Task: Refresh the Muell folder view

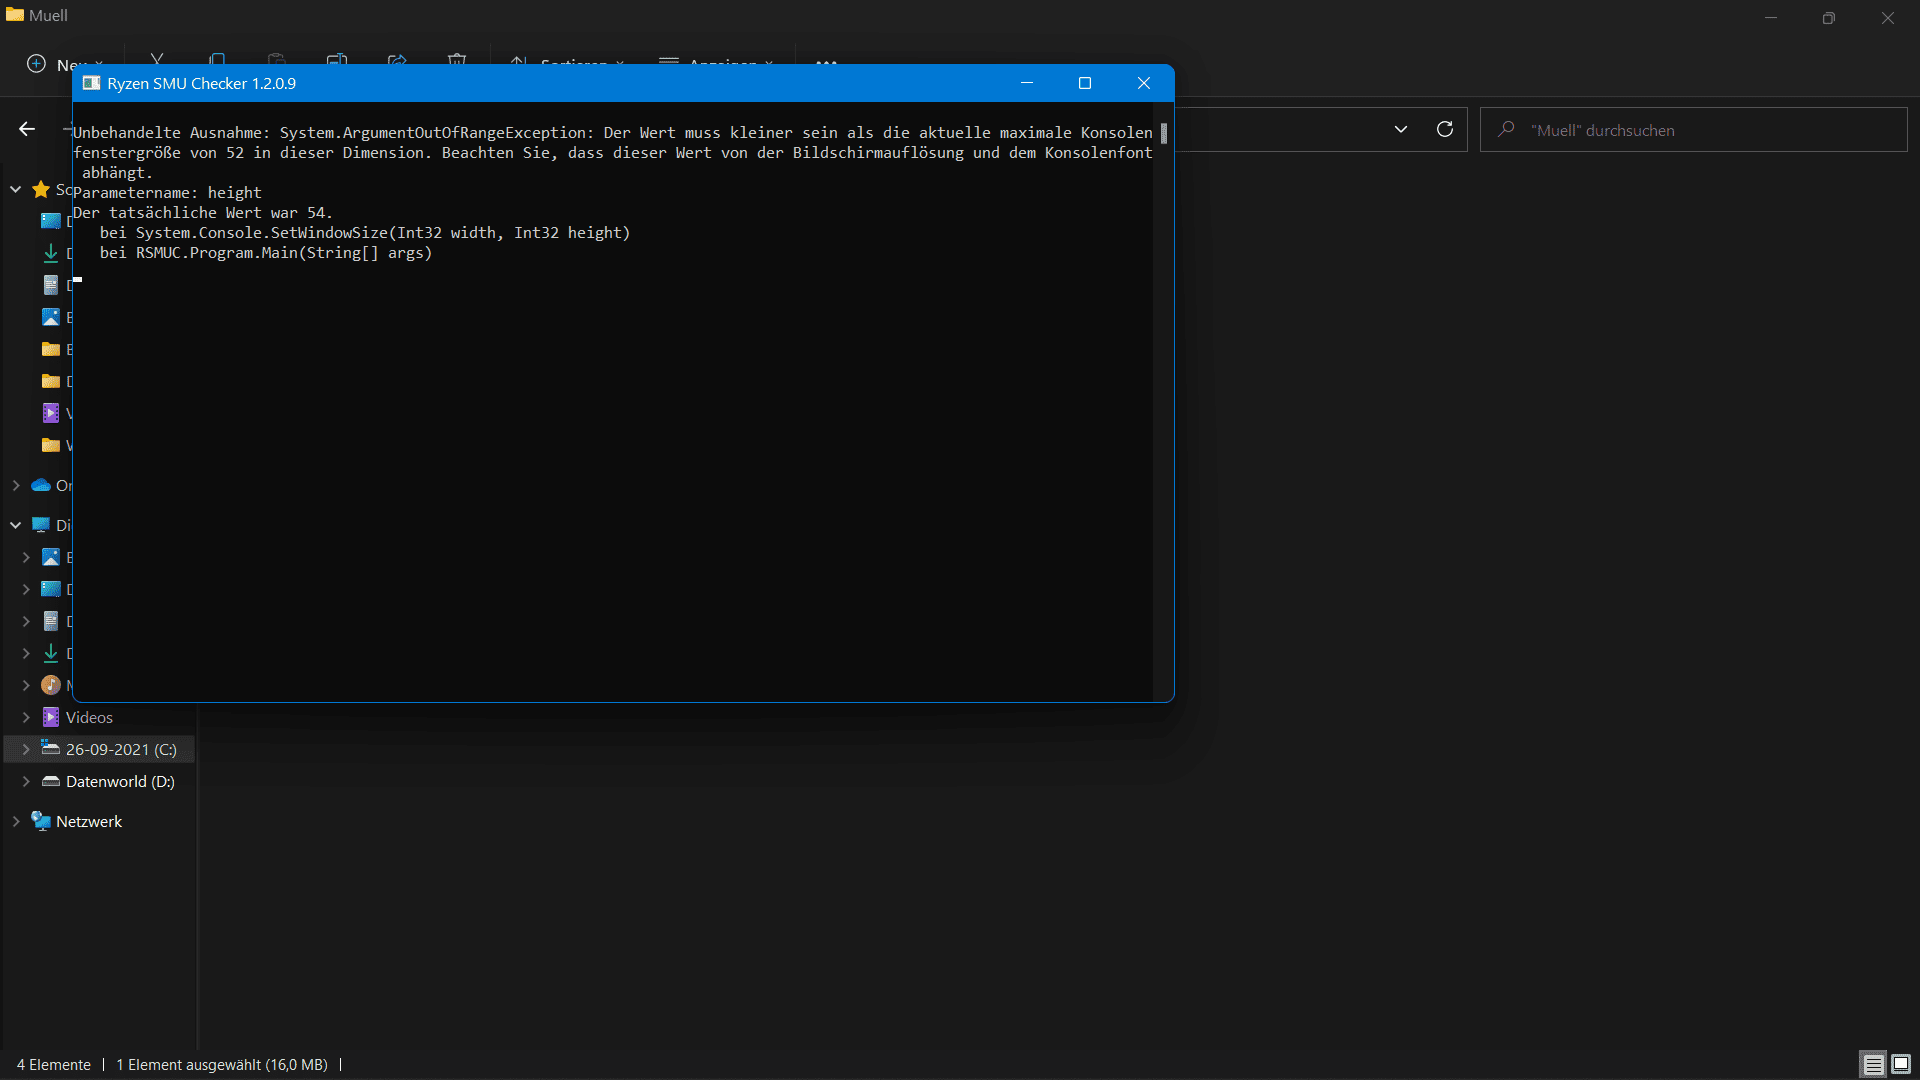Action: (1445, 129)
